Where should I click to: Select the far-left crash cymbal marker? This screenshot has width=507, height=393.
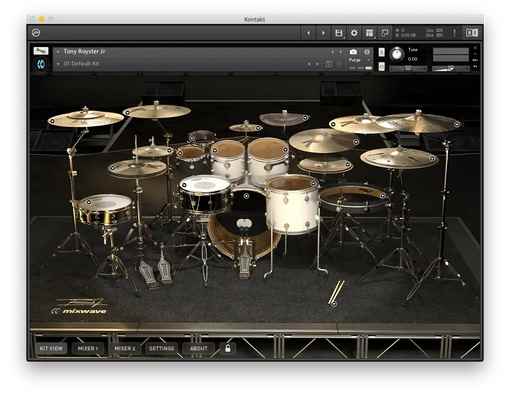click(x=52, y=121)
